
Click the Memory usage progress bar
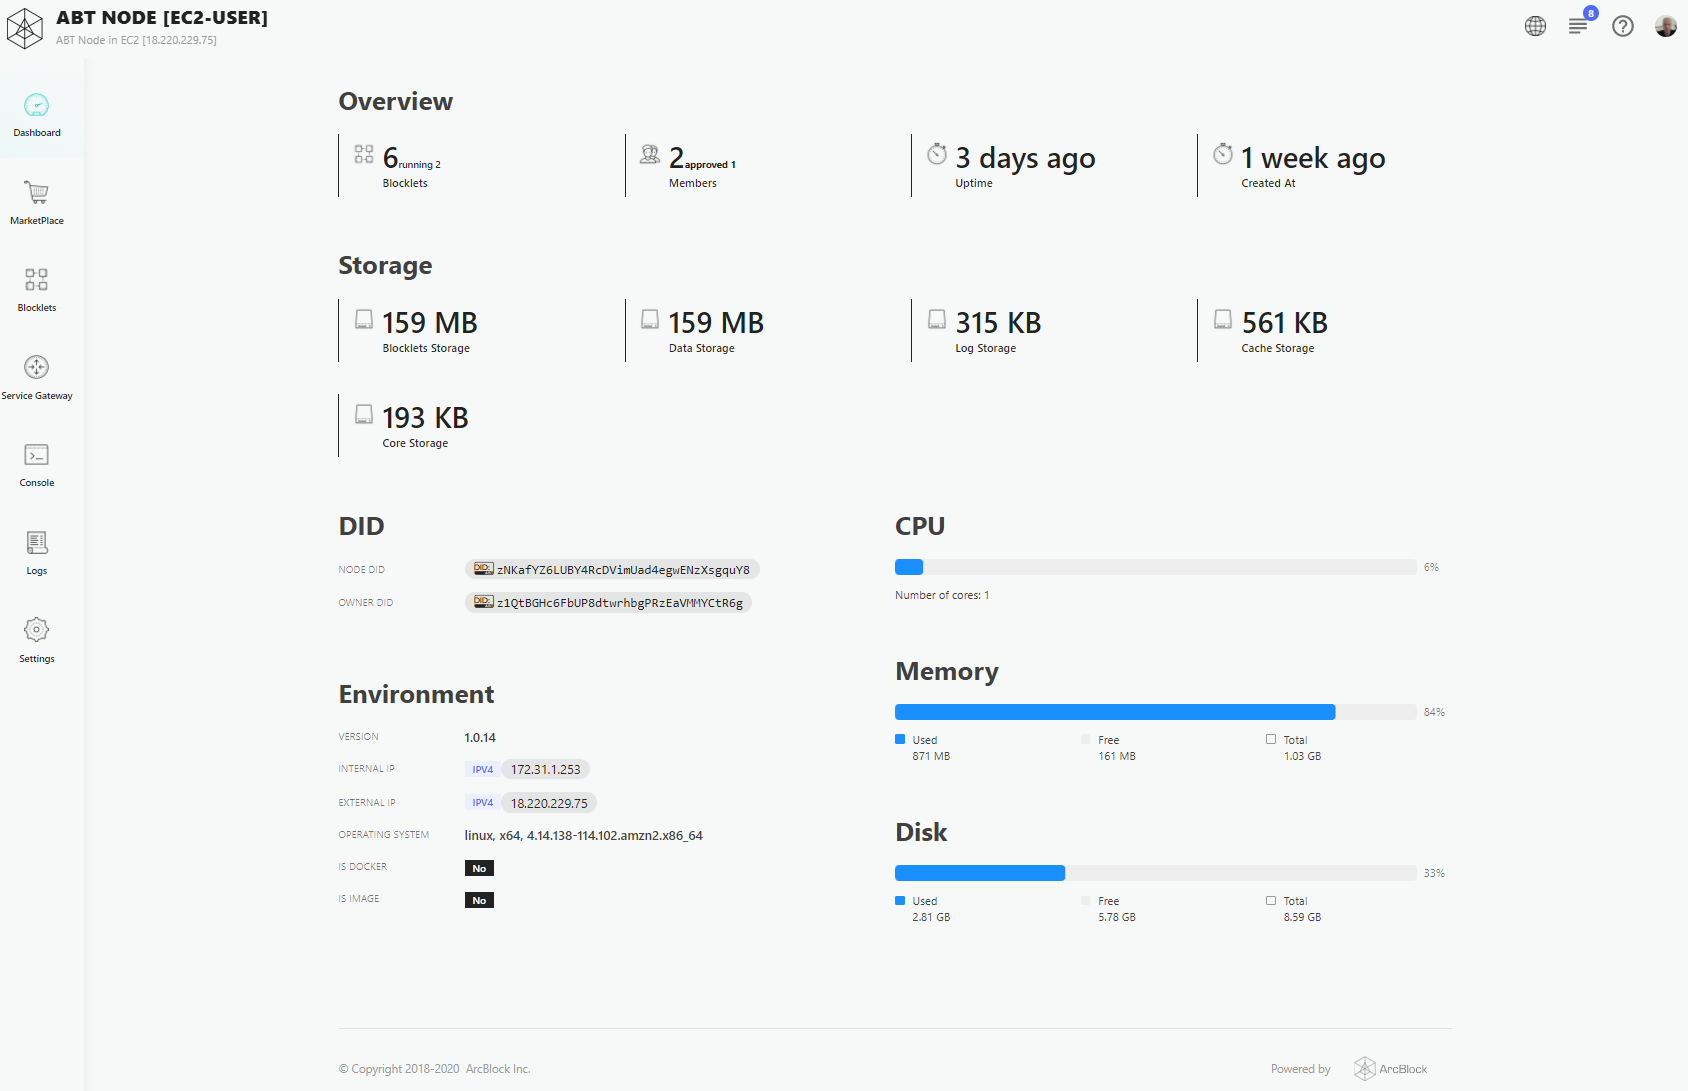1155,712
